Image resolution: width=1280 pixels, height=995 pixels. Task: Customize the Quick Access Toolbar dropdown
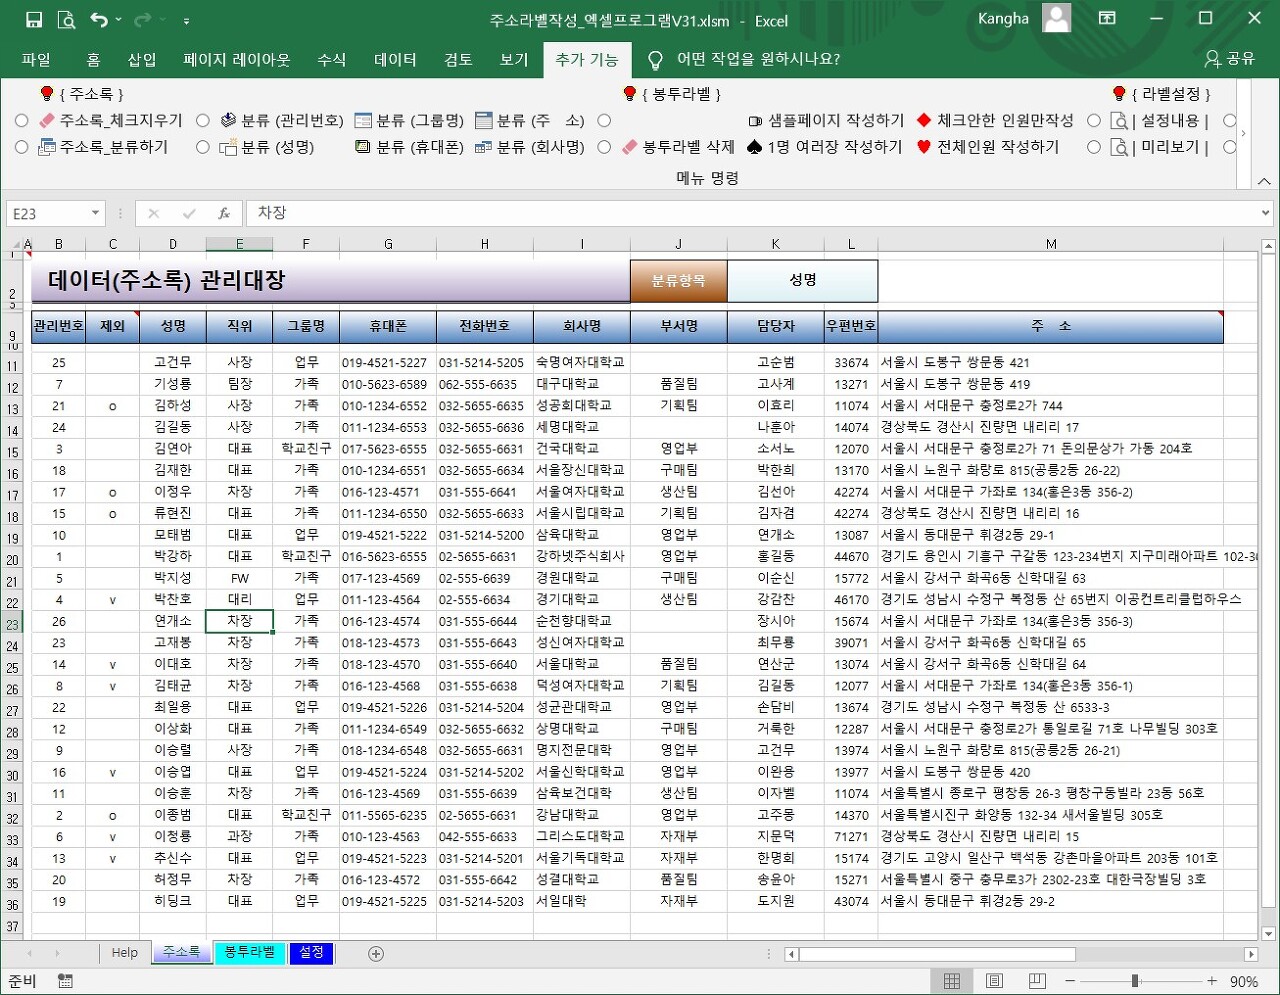(x=187, y=20)
